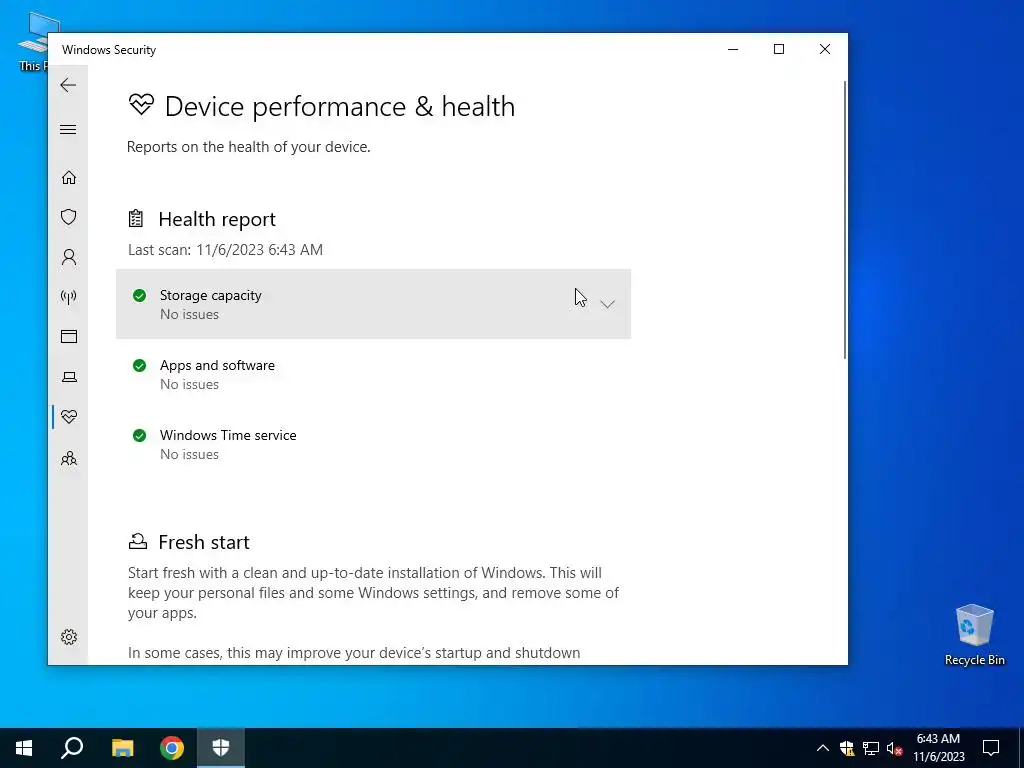Open network status tray icon
The height and width of the screenshot is (768, 1024).
coord(871,748)
